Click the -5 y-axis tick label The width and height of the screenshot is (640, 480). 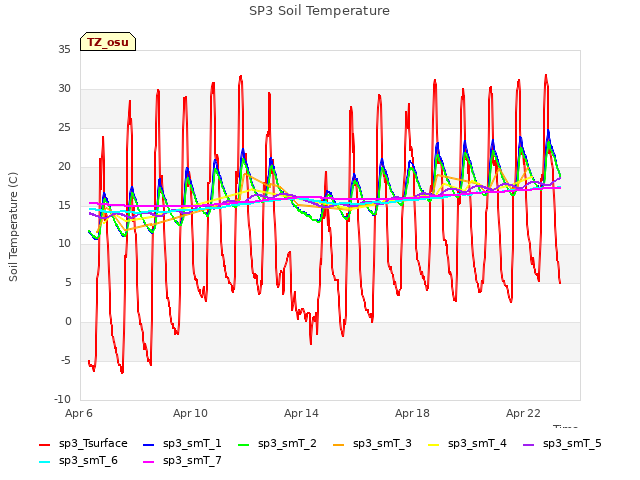click(66, 360)
